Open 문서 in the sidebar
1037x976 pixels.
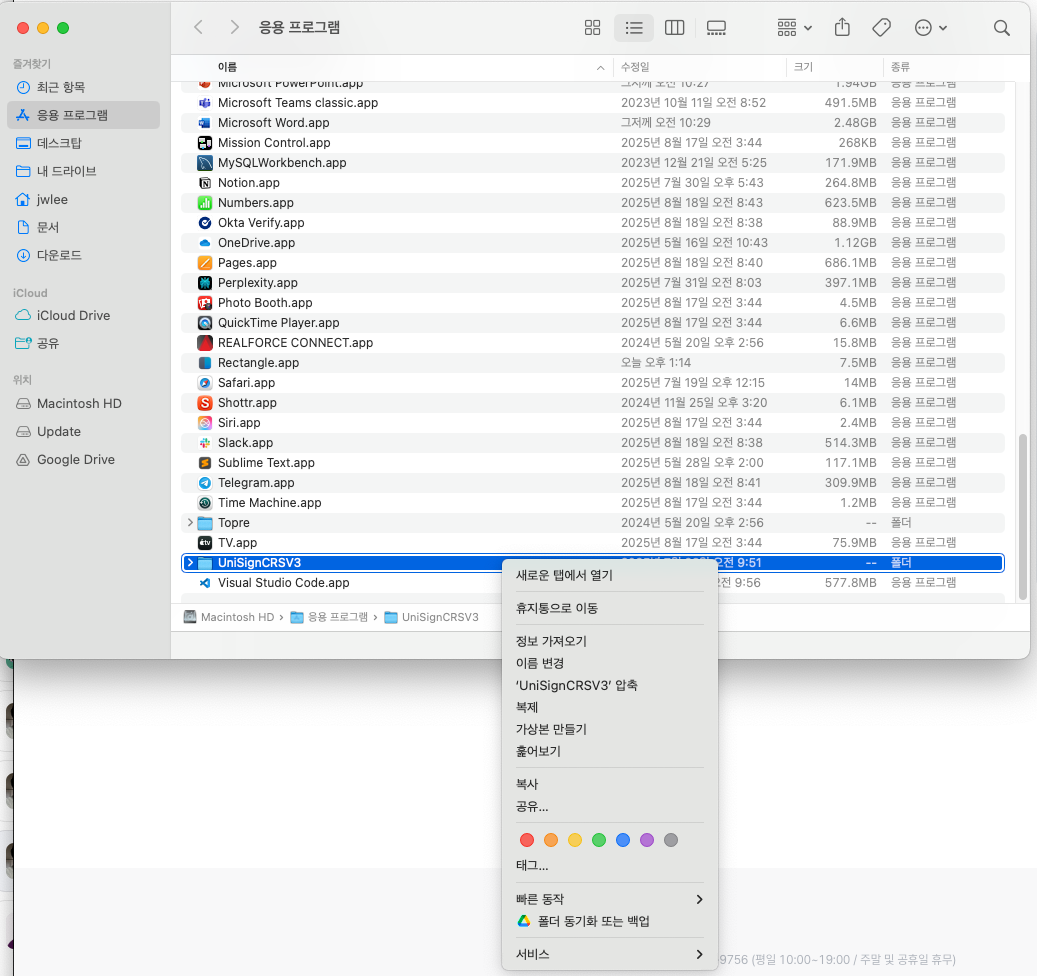pos(83,227)
